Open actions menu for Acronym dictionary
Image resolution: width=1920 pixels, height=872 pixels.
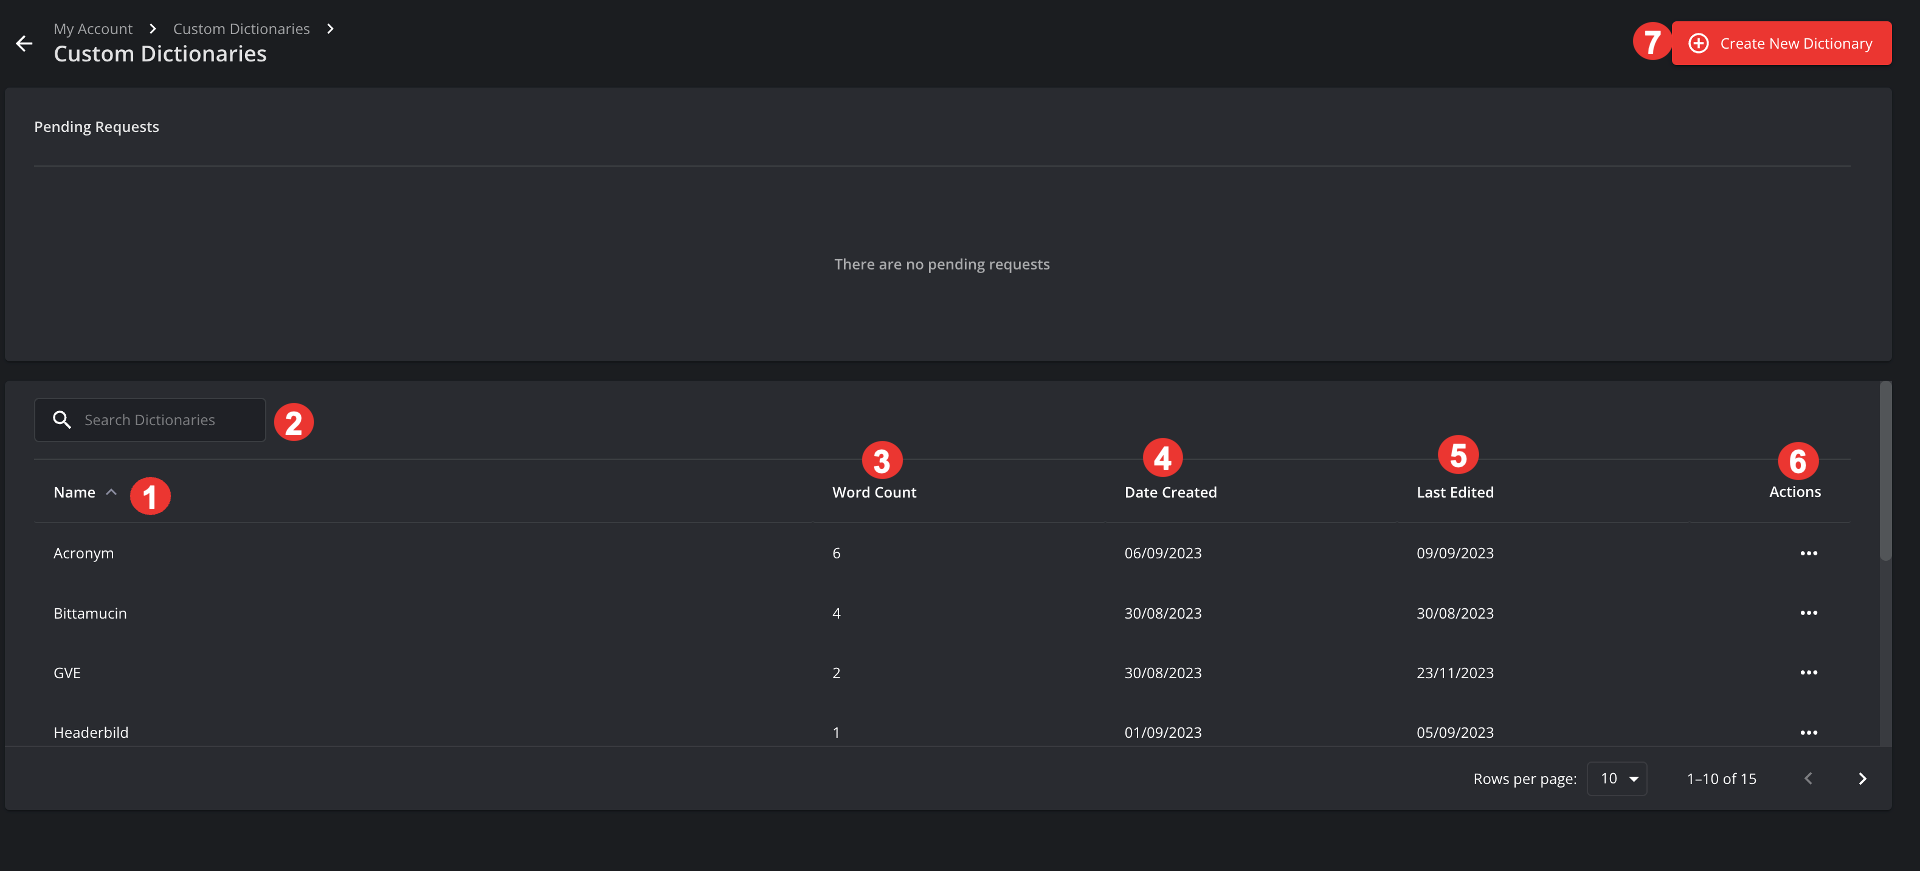tap(1808, 553)
